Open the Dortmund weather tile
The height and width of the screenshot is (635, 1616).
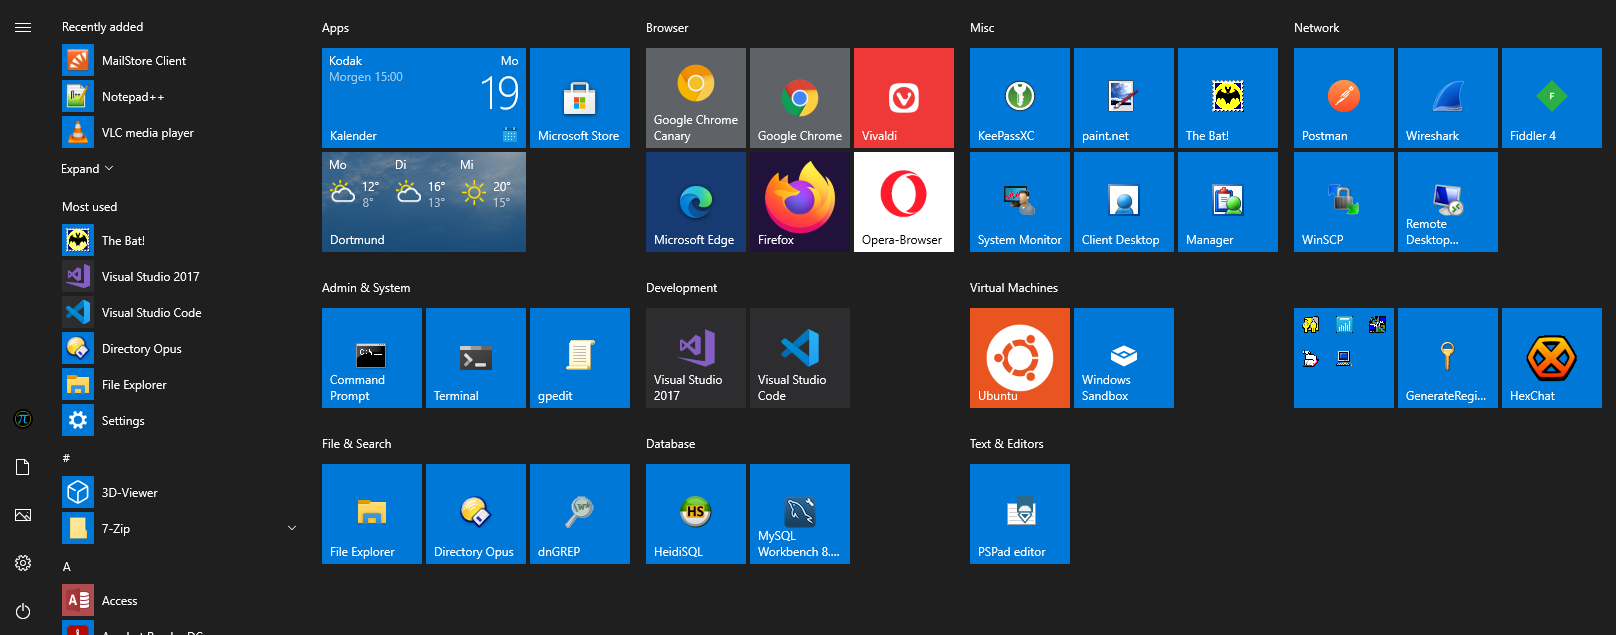click(x=424, y=202)
